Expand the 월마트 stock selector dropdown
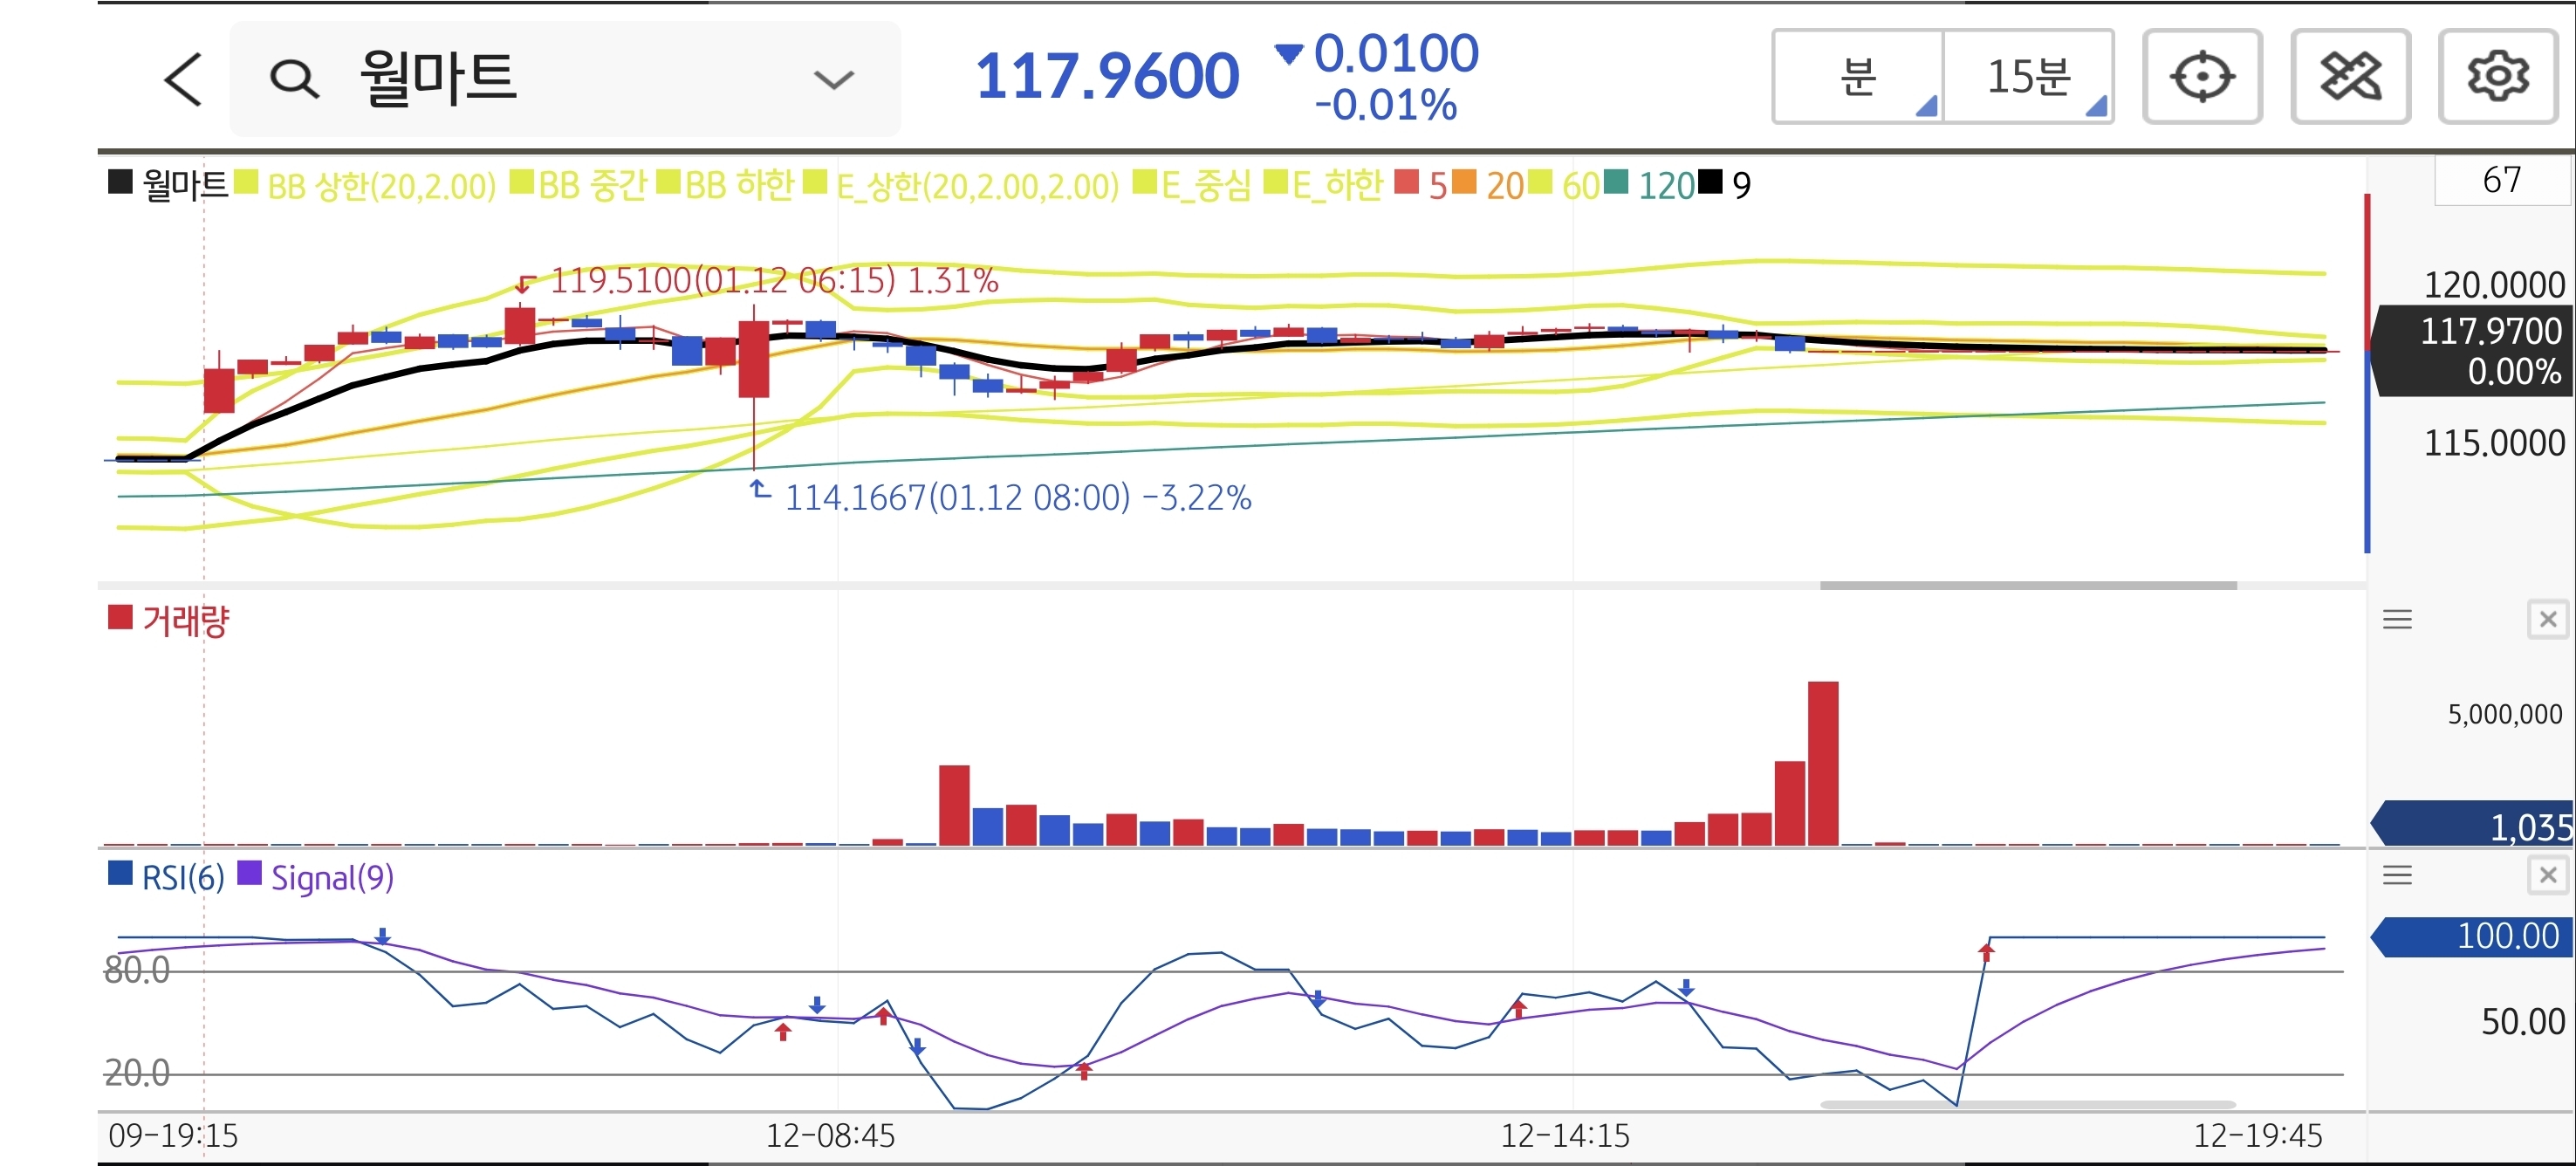The height and width of the screenshot is (1166, 2576). coord(833,79)
